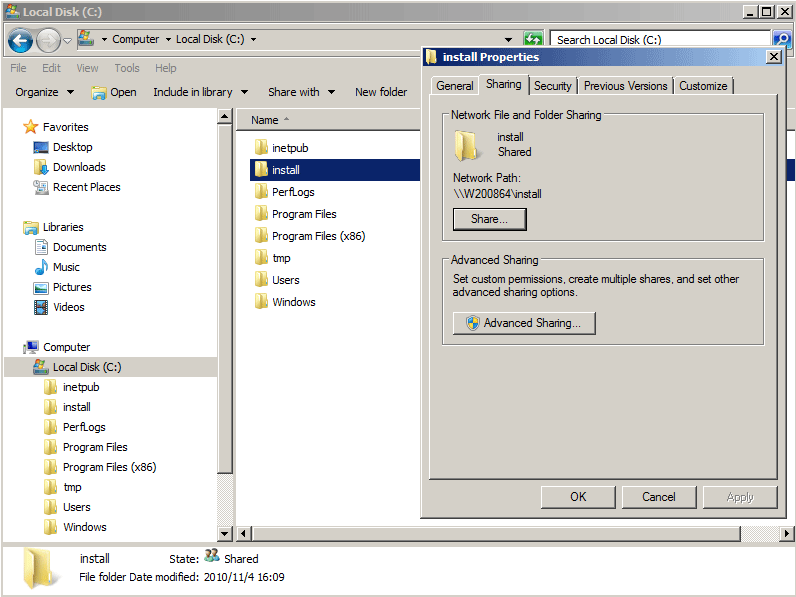Image resolution: width=796 pixels, height=597 pixels.
Task: Select Libraries in navigation pane
Action: pyautogui.click(x=53, y=227)
